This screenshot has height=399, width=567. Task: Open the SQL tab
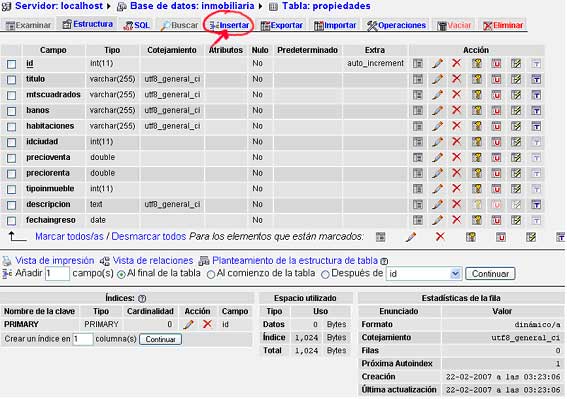(136, 25)
